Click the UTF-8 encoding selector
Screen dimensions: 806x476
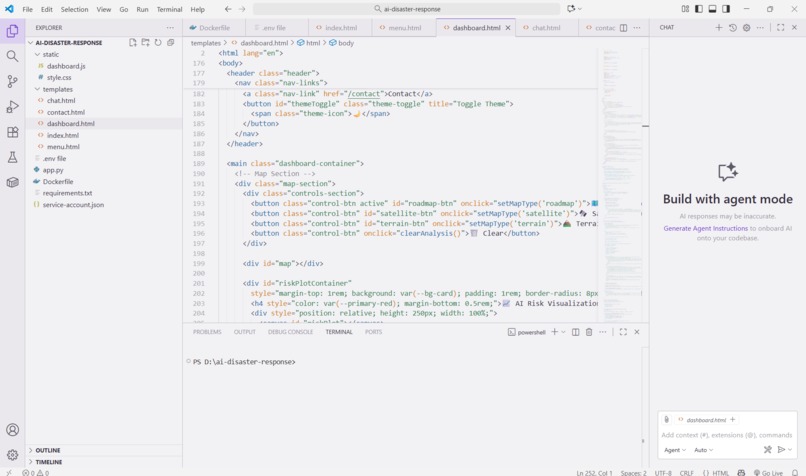click(663, 472)
